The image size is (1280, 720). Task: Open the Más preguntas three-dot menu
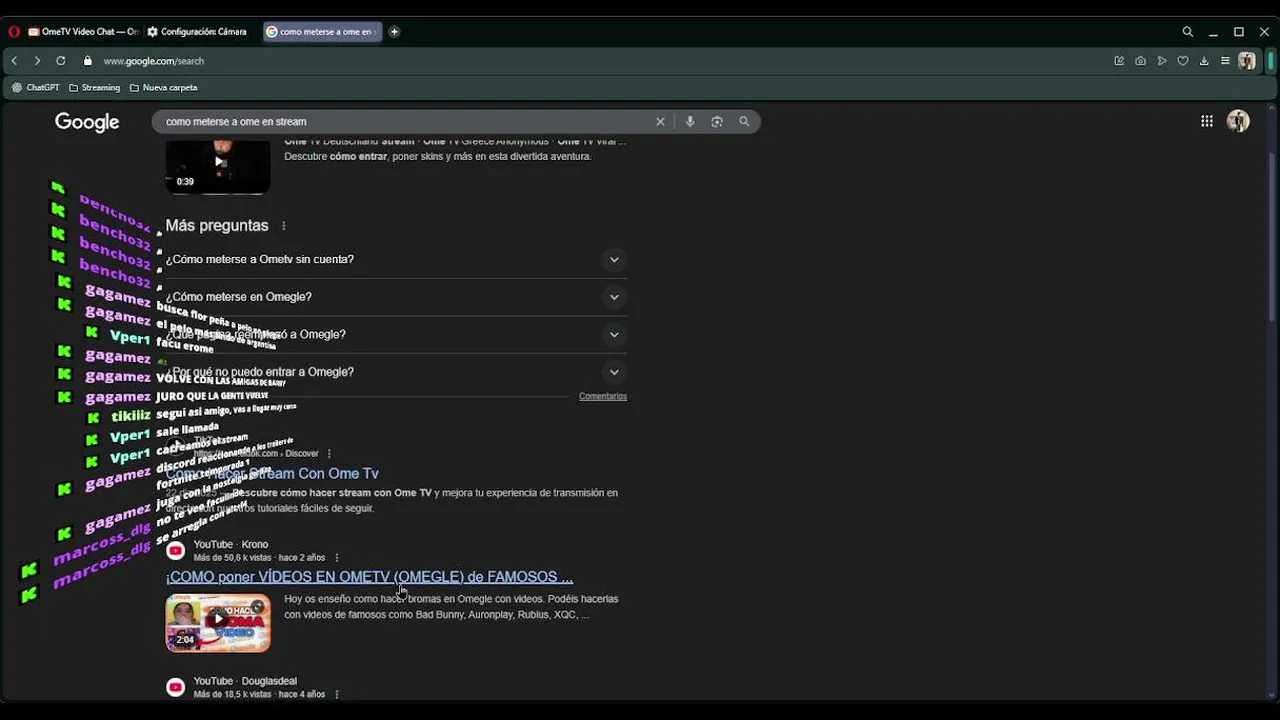tap(284, 226)
